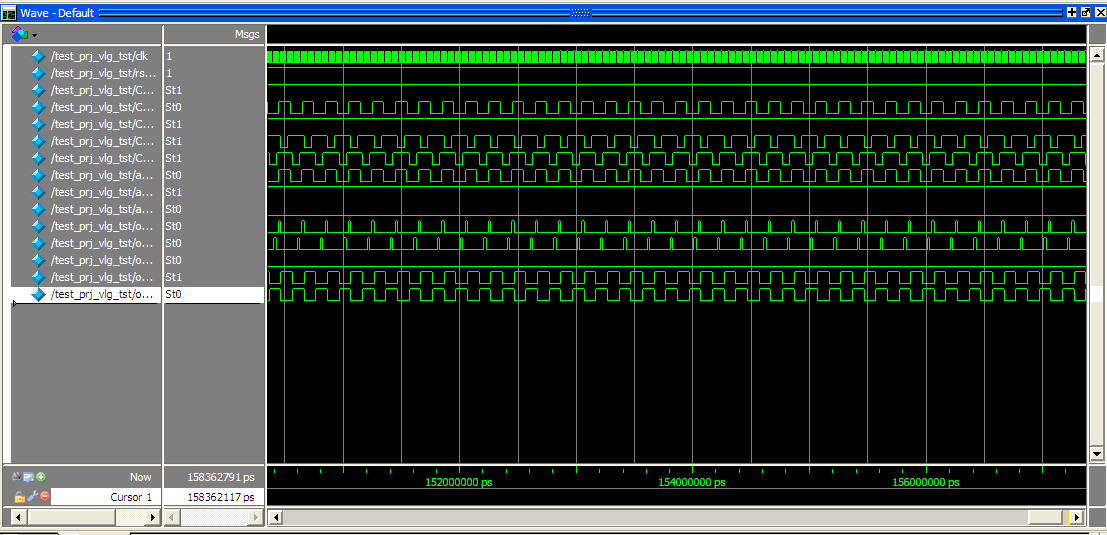Click the green Insert Cursor plus icon
This screenshot has width=1107, height=535.
click(x=41, y=477)
